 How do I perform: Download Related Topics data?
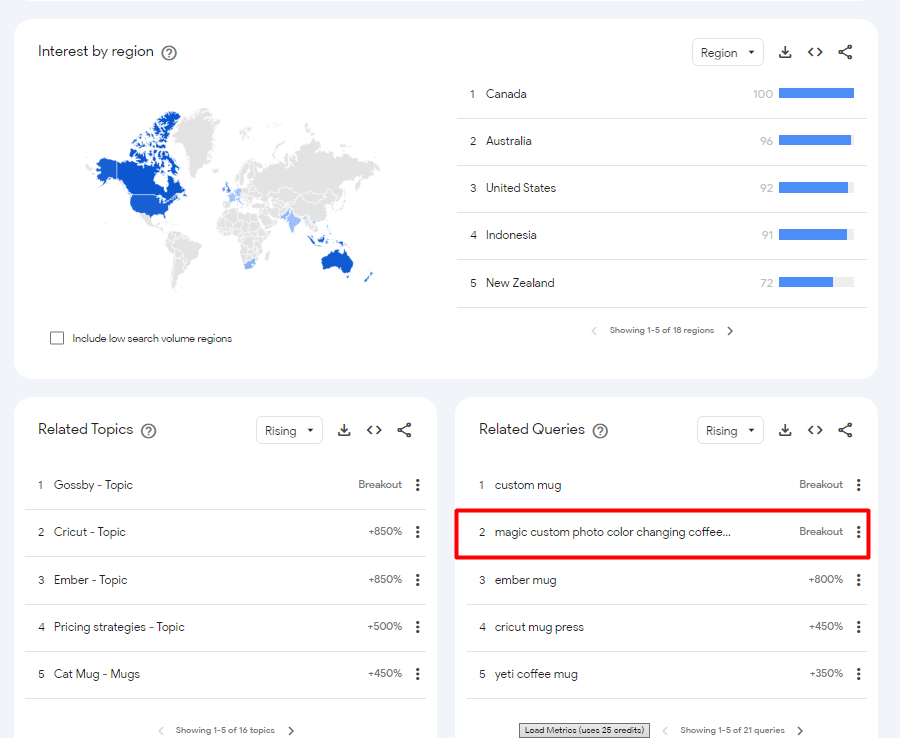344,430
